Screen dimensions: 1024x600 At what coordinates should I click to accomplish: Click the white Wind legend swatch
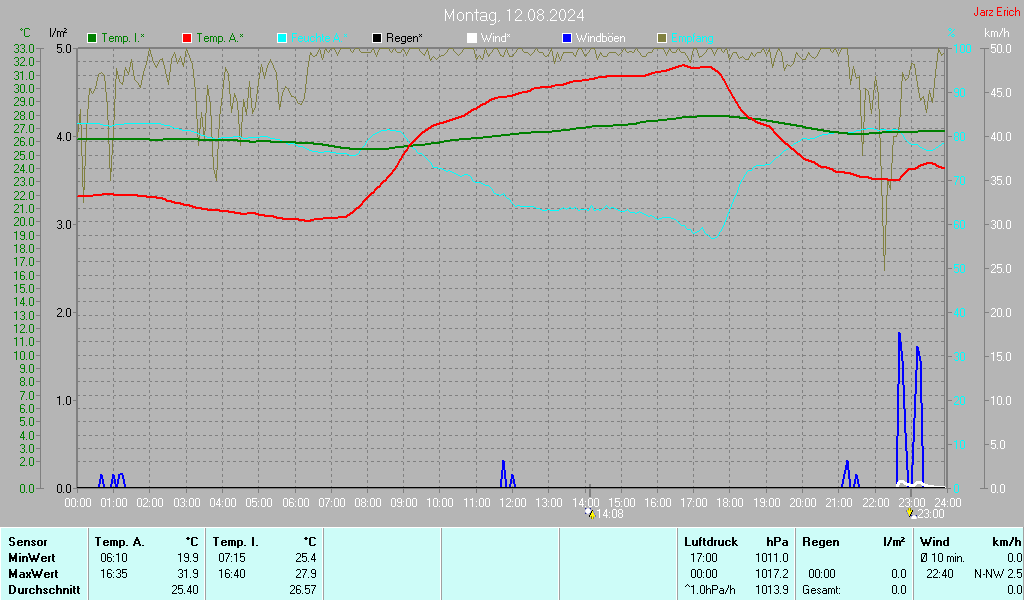472,38
